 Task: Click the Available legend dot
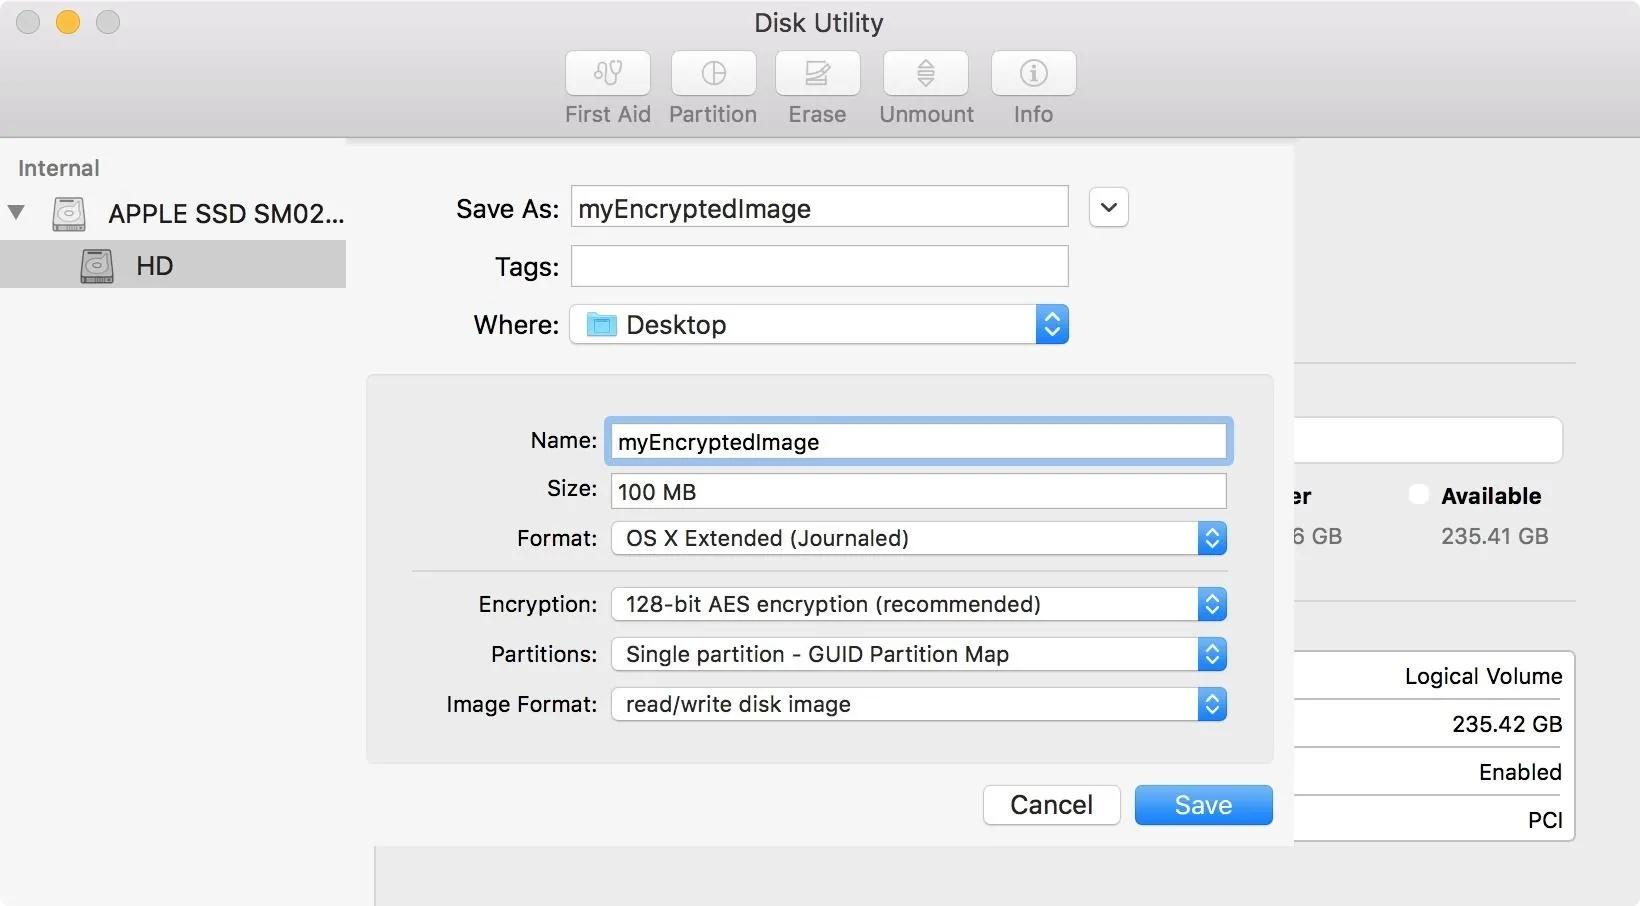(x=1418, y=494)
